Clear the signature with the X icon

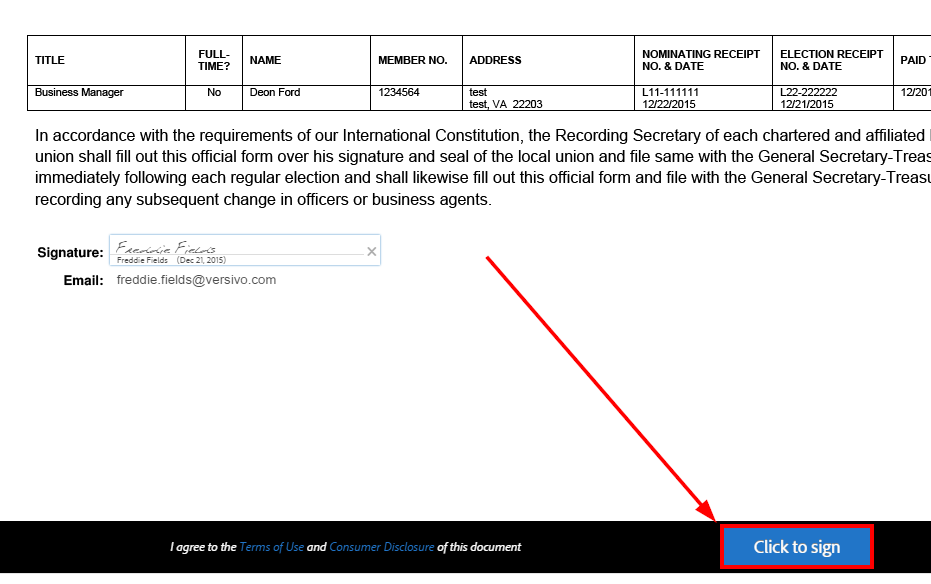coord(372,252)
